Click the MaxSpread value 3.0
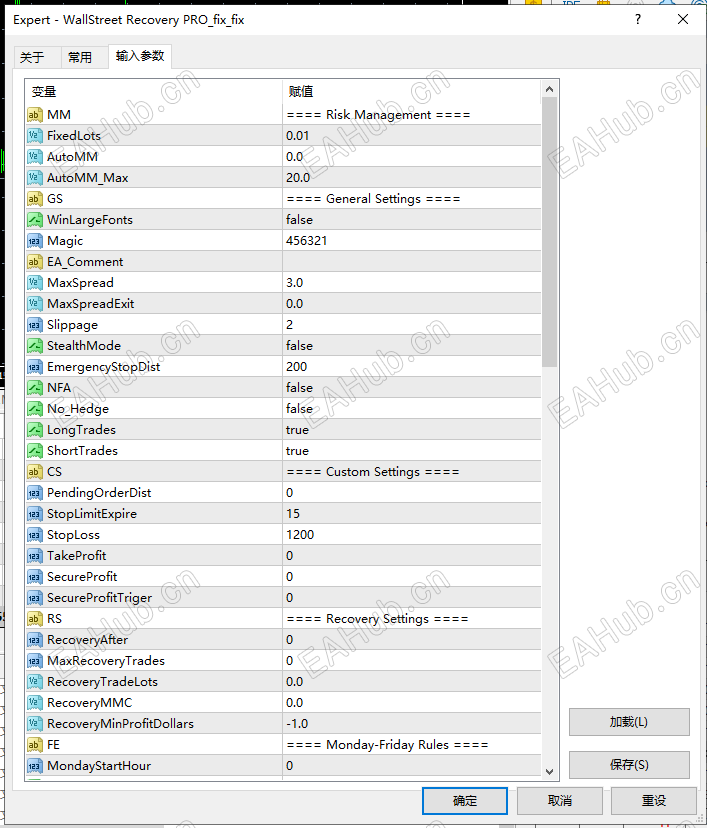This screenshot has height=828, width=707. (295, 283)
